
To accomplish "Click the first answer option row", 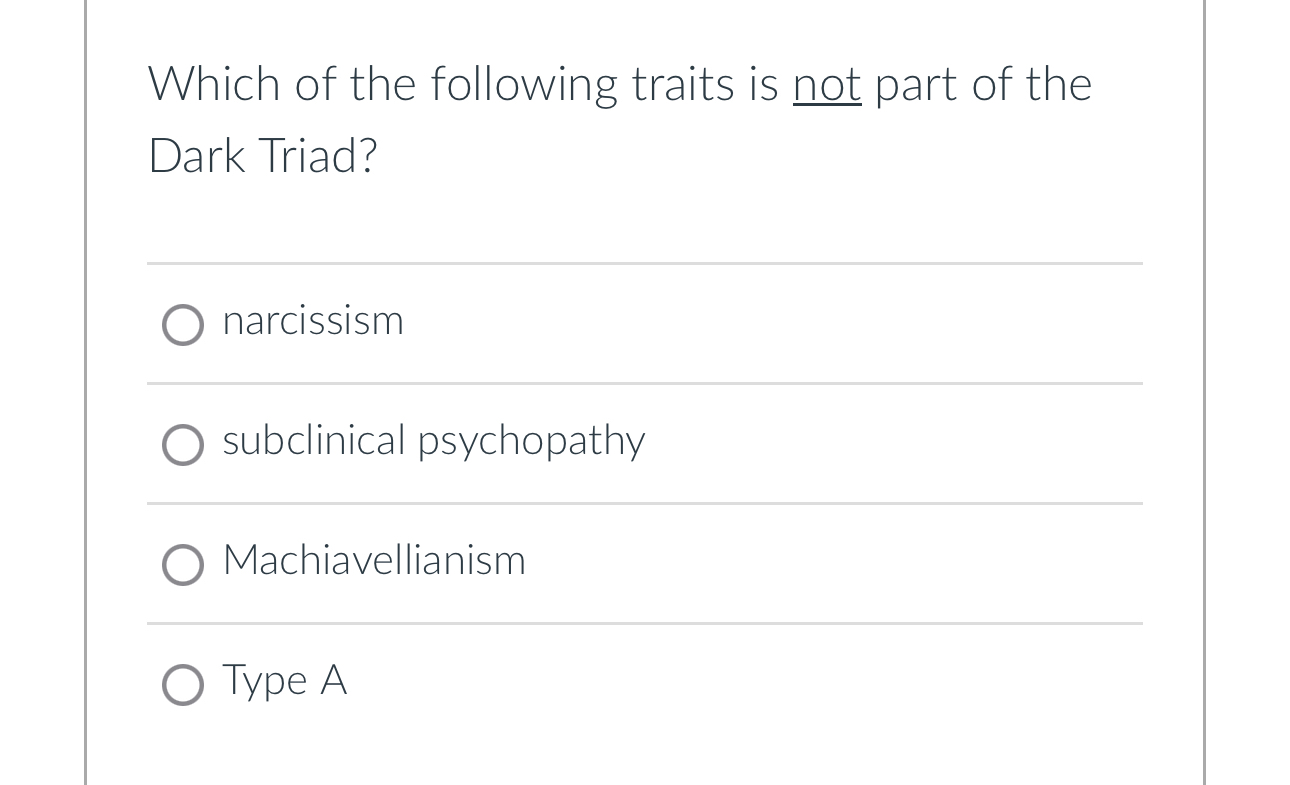I will (x=645, y=323).
